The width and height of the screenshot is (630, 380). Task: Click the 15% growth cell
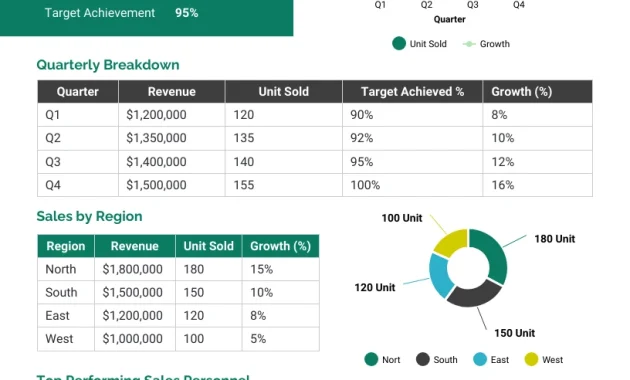click(280, 269)
